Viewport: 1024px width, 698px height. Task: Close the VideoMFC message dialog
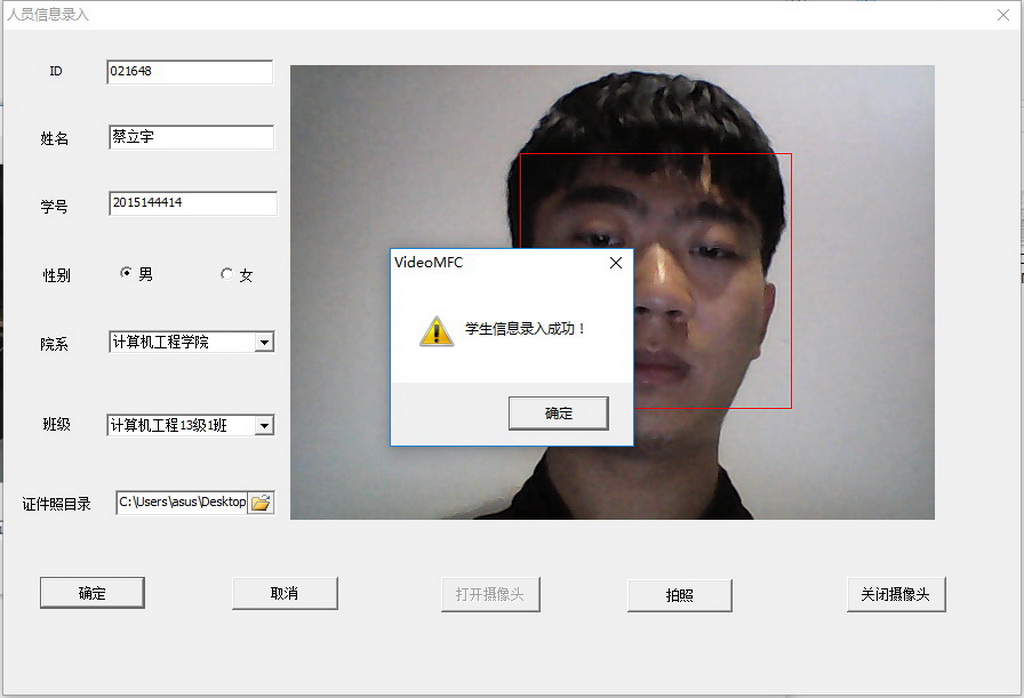click(616, 263)
